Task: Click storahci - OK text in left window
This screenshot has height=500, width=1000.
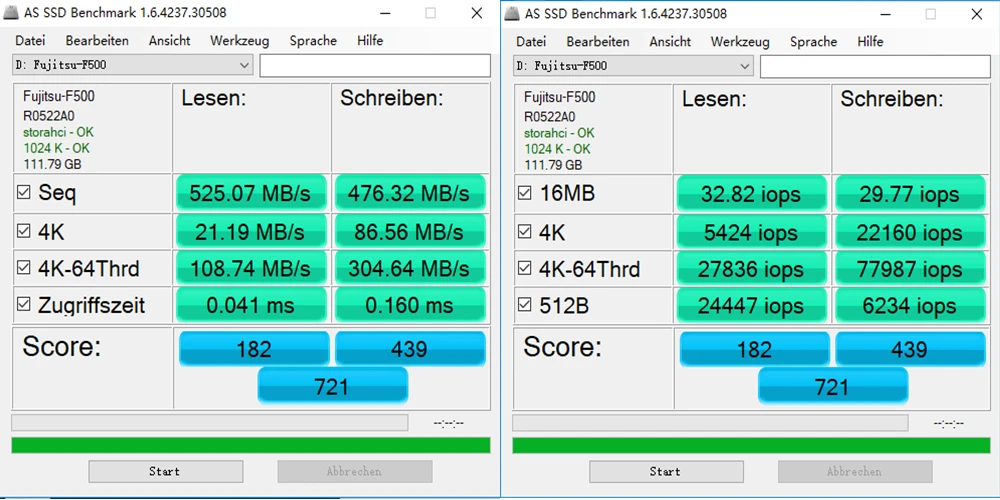Action: click(58, 133)
